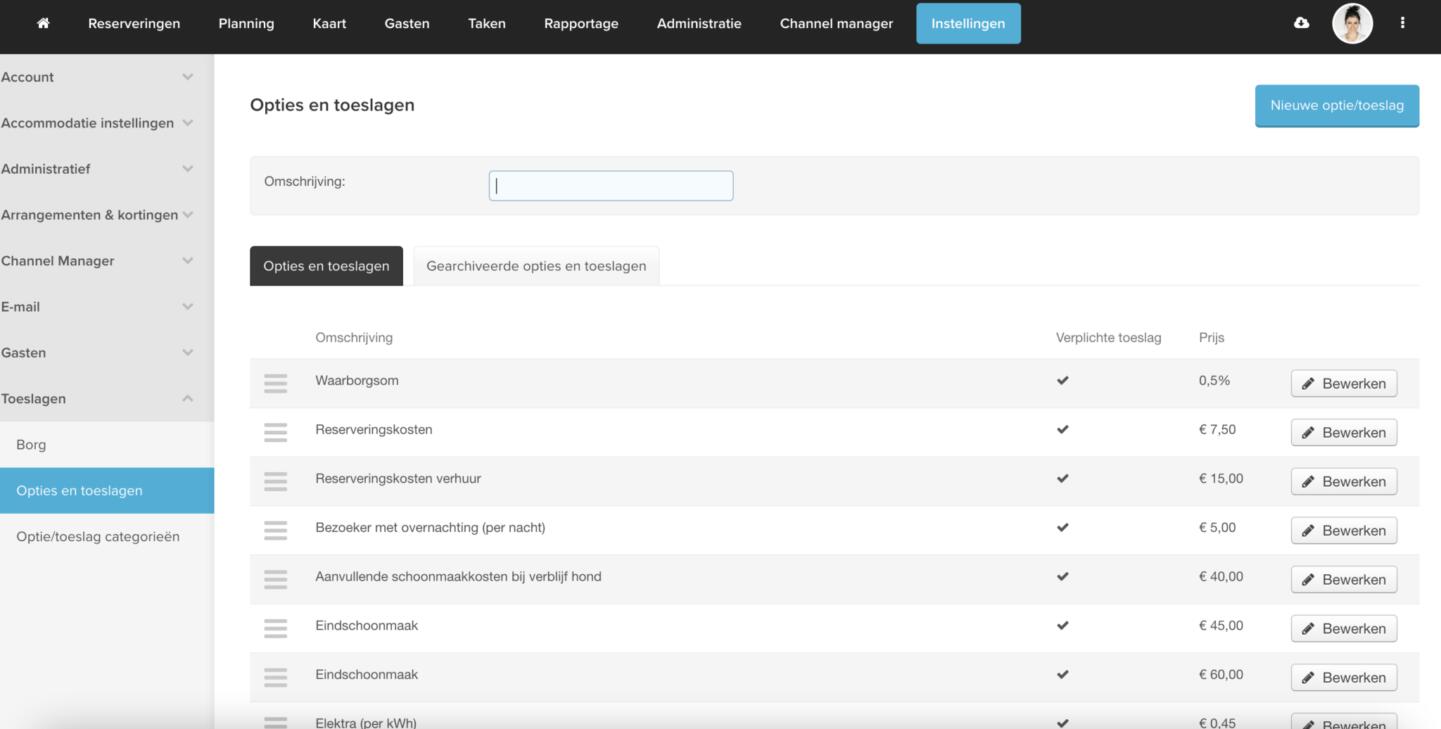Click checkmark for Aanvullende schoonmaakkosten row
Image resolution: width=1441 pixels, height=729 pixels.
click(x=1062, y=577)
